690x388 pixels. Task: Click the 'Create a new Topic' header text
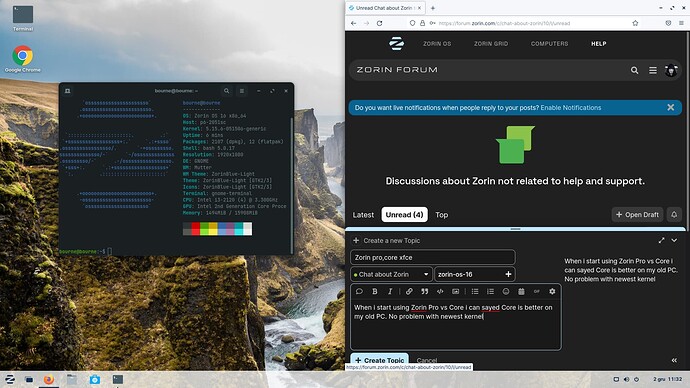click(x=392, y=241)
